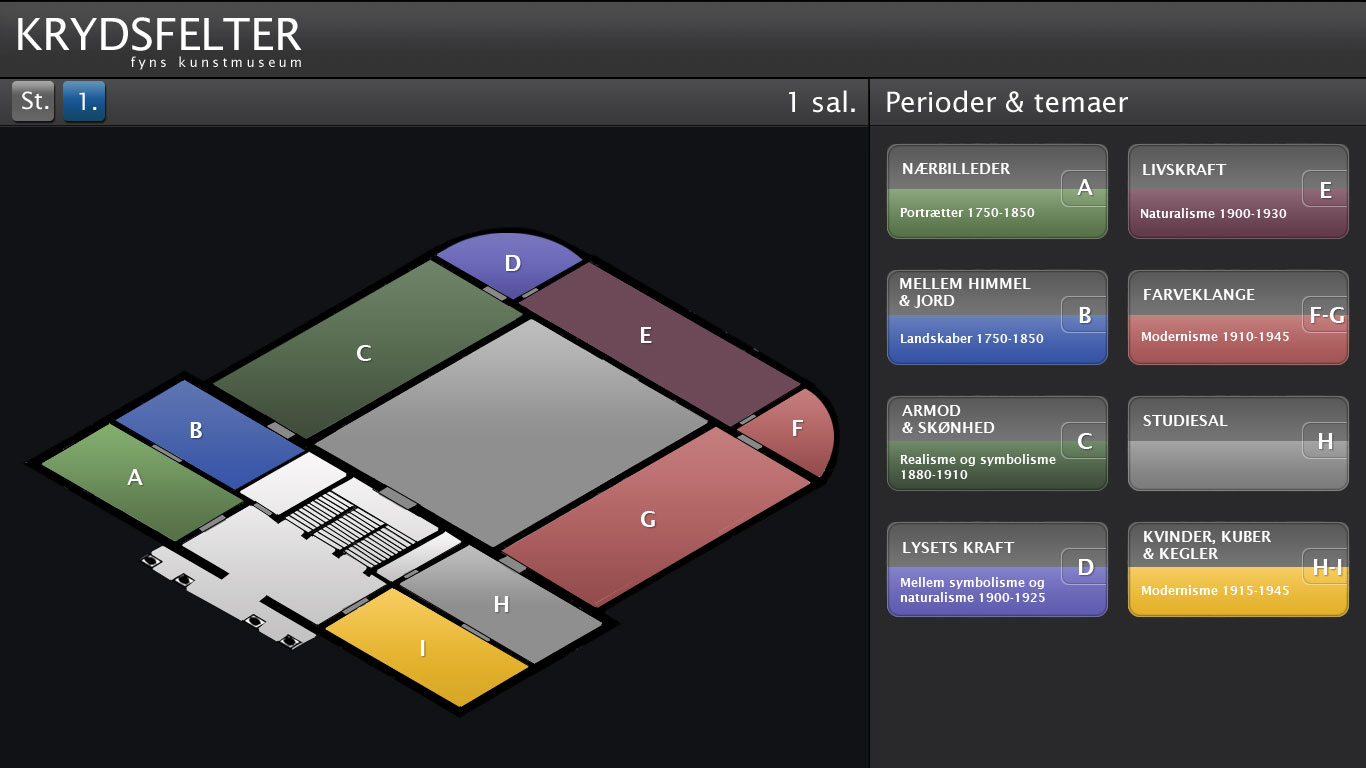
Task: Select the ARMOD & SKØNHED theme card
Action: click(996, 443)
